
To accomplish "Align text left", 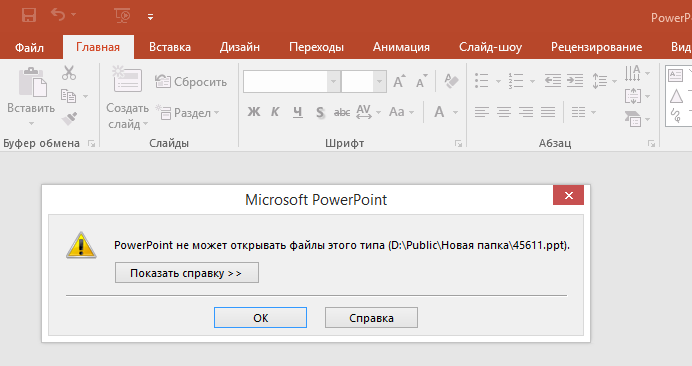I will point(481,112).
